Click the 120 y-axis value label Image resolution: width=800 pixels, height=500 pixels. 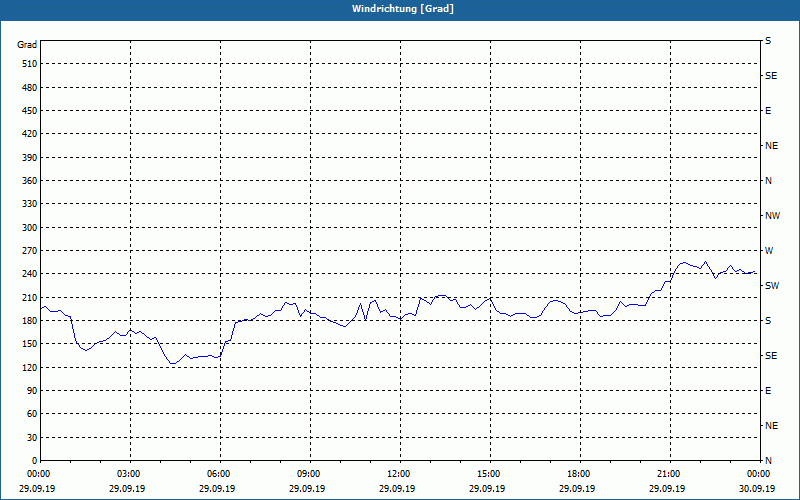[30, 367]
